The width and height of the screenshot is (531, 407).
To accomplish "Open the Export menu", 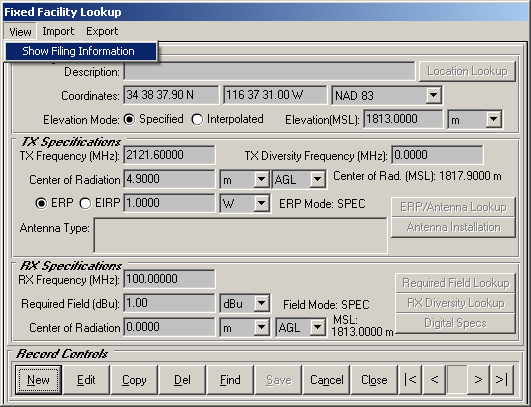I will tap(102, 31).
